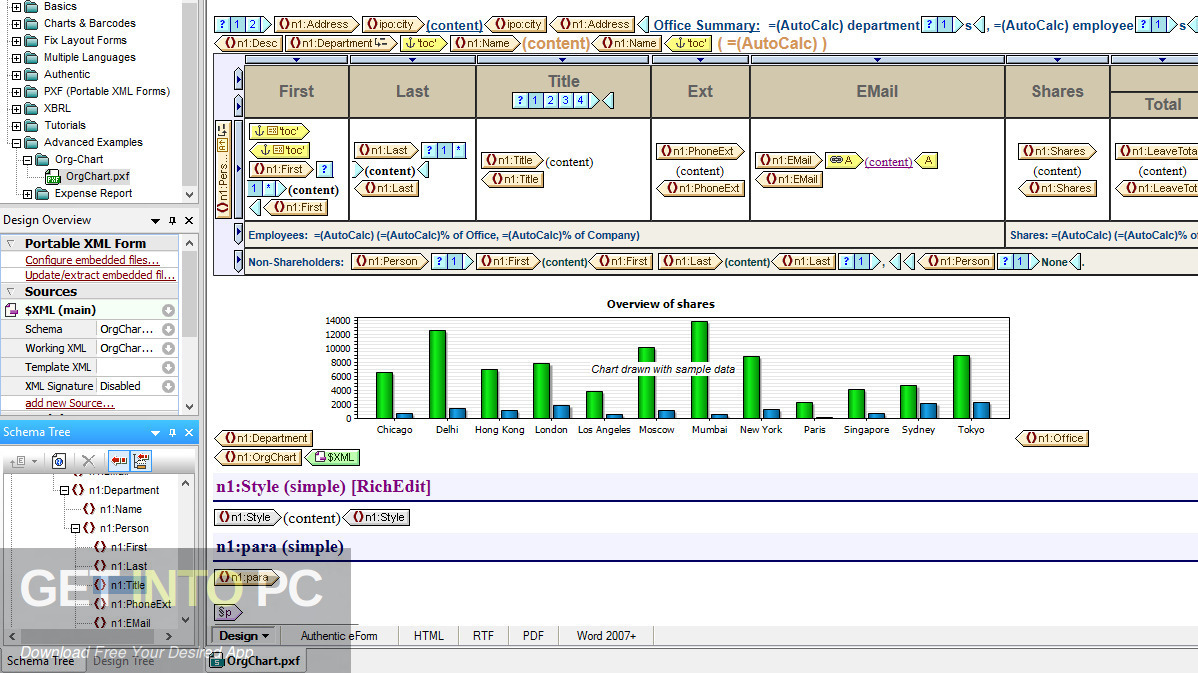1198x673 pixels.
Task: Collapse the Advanced Examples folder
Action: (16, 143)
